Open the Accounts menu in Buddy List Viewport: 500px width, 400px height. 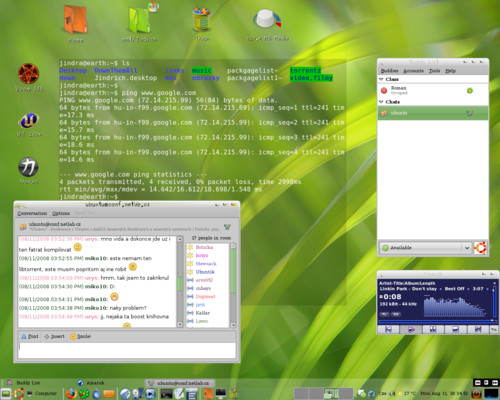click(413, 71)
